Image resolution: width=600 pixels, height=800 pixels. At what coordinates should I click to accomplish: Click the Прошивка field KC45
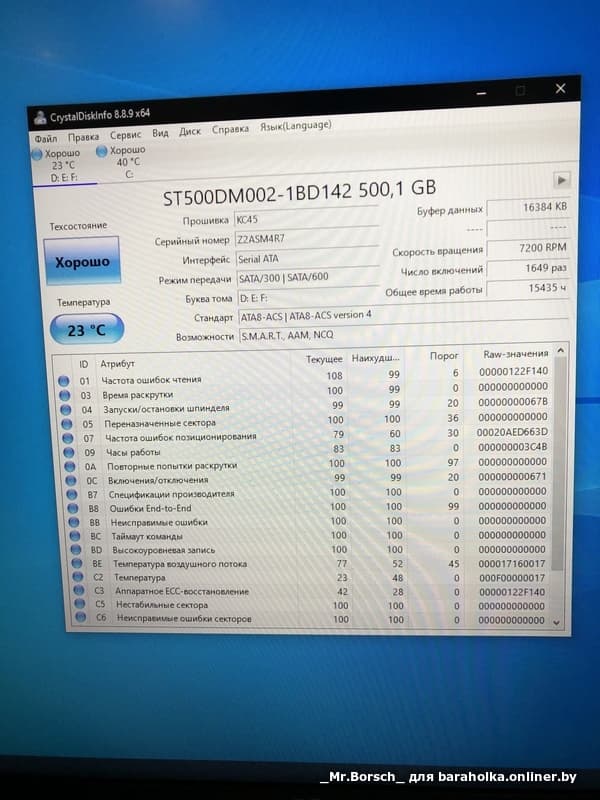pos(307,218)
